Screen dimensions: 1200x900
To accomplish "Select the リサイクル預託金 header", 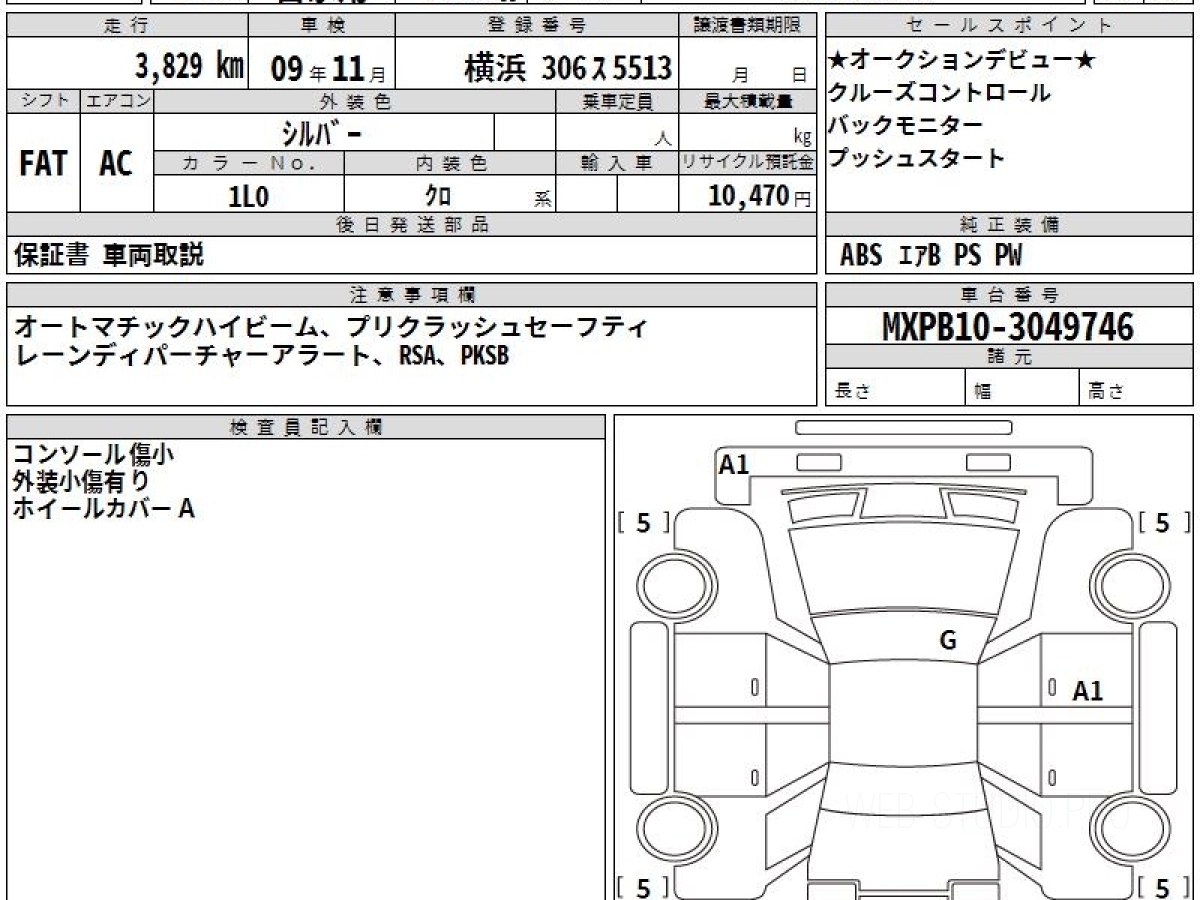I will pos(748,163).
